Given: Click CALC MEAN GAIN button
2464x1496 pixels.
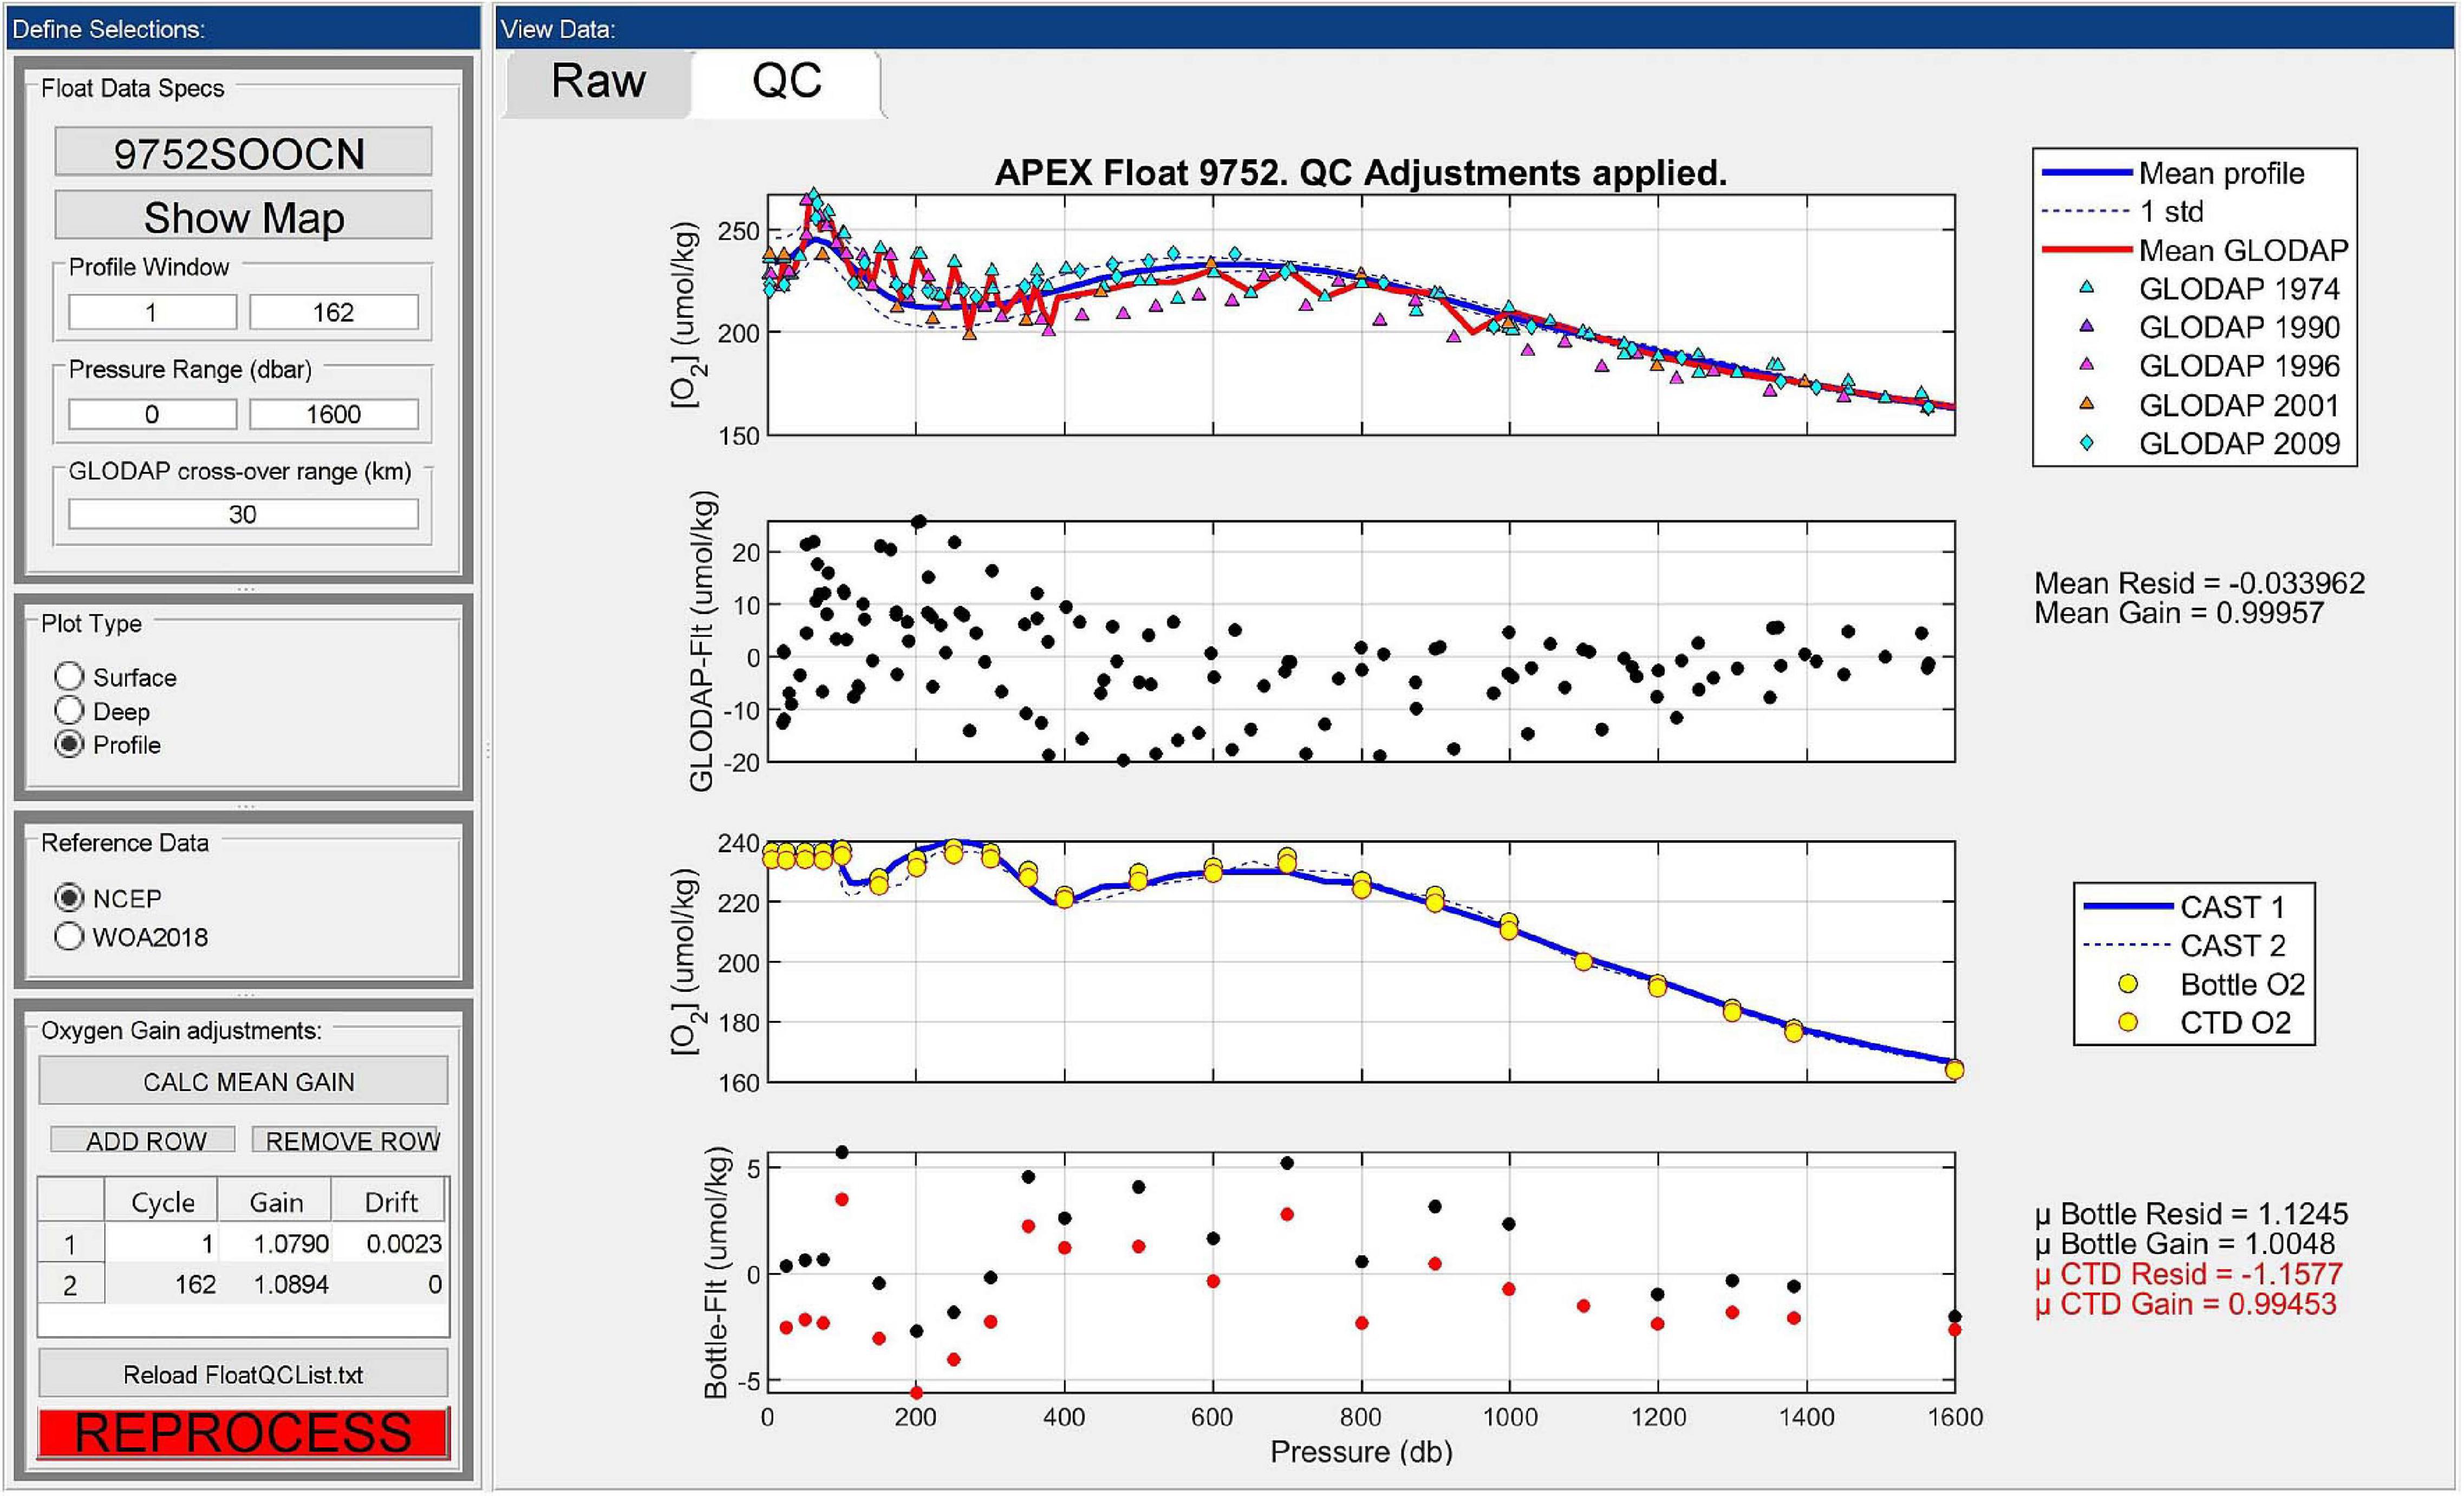Looking at the screenshot, I should point(243,1081).
